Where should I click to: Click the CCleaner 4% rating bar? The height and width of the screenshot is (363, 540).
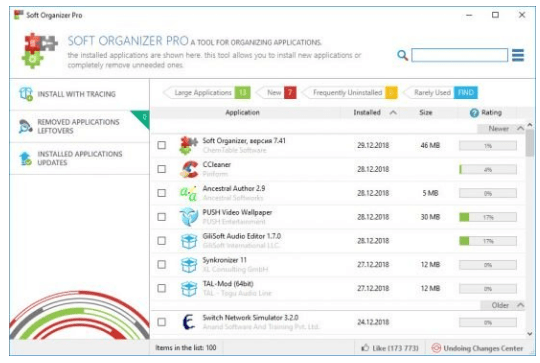point(488,169)
